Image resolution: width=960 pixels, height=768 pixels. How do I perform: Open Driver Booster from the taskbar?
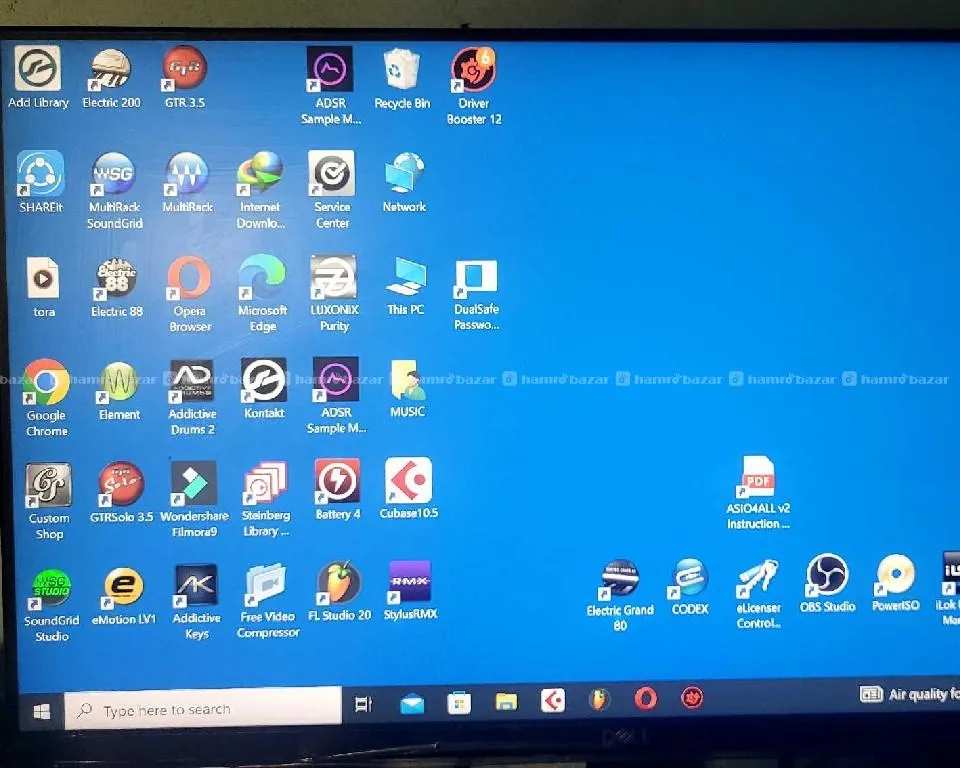(x=692, y=698)
